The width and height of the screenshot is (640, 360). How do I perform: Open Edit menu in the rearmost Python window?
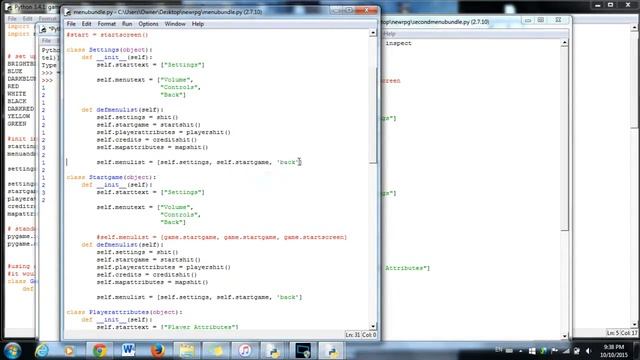[x=27, y=19]
